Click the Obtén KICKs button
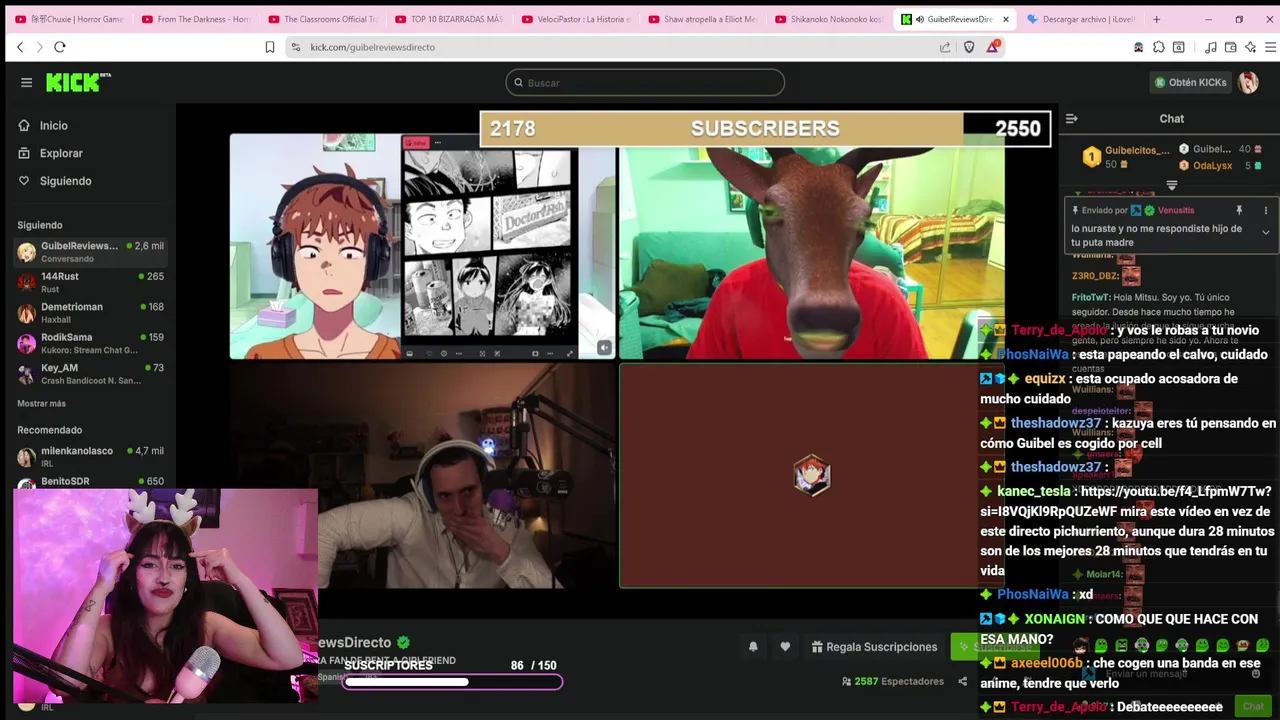The height and width of the screenshot is (720, 1280). 1190,82
